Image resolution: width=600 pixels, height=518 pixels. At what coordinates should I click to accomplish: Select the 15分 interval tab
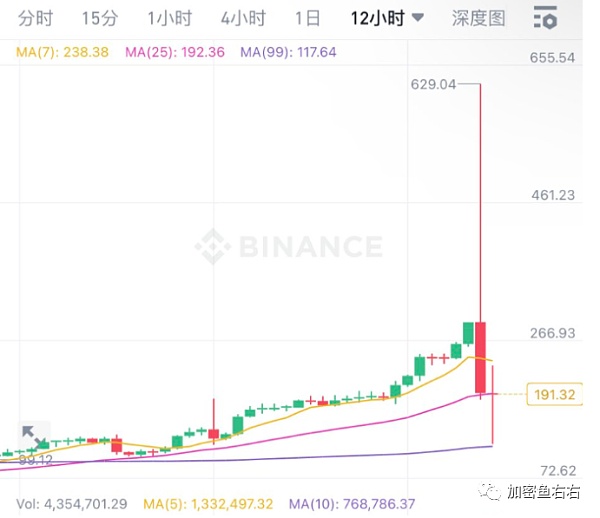pos(99,18)
